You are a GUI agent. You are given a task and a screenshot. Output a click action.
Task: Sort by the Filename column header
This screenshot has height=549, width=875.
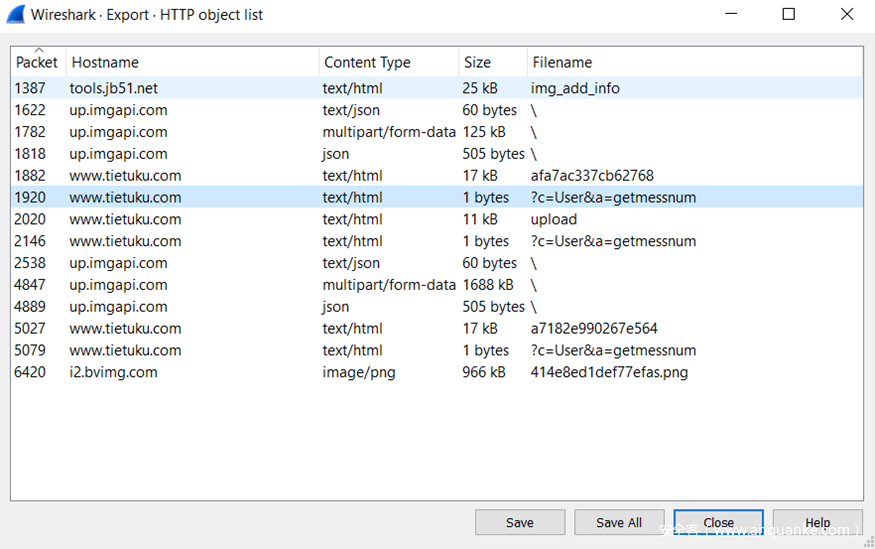click(695, 62)
